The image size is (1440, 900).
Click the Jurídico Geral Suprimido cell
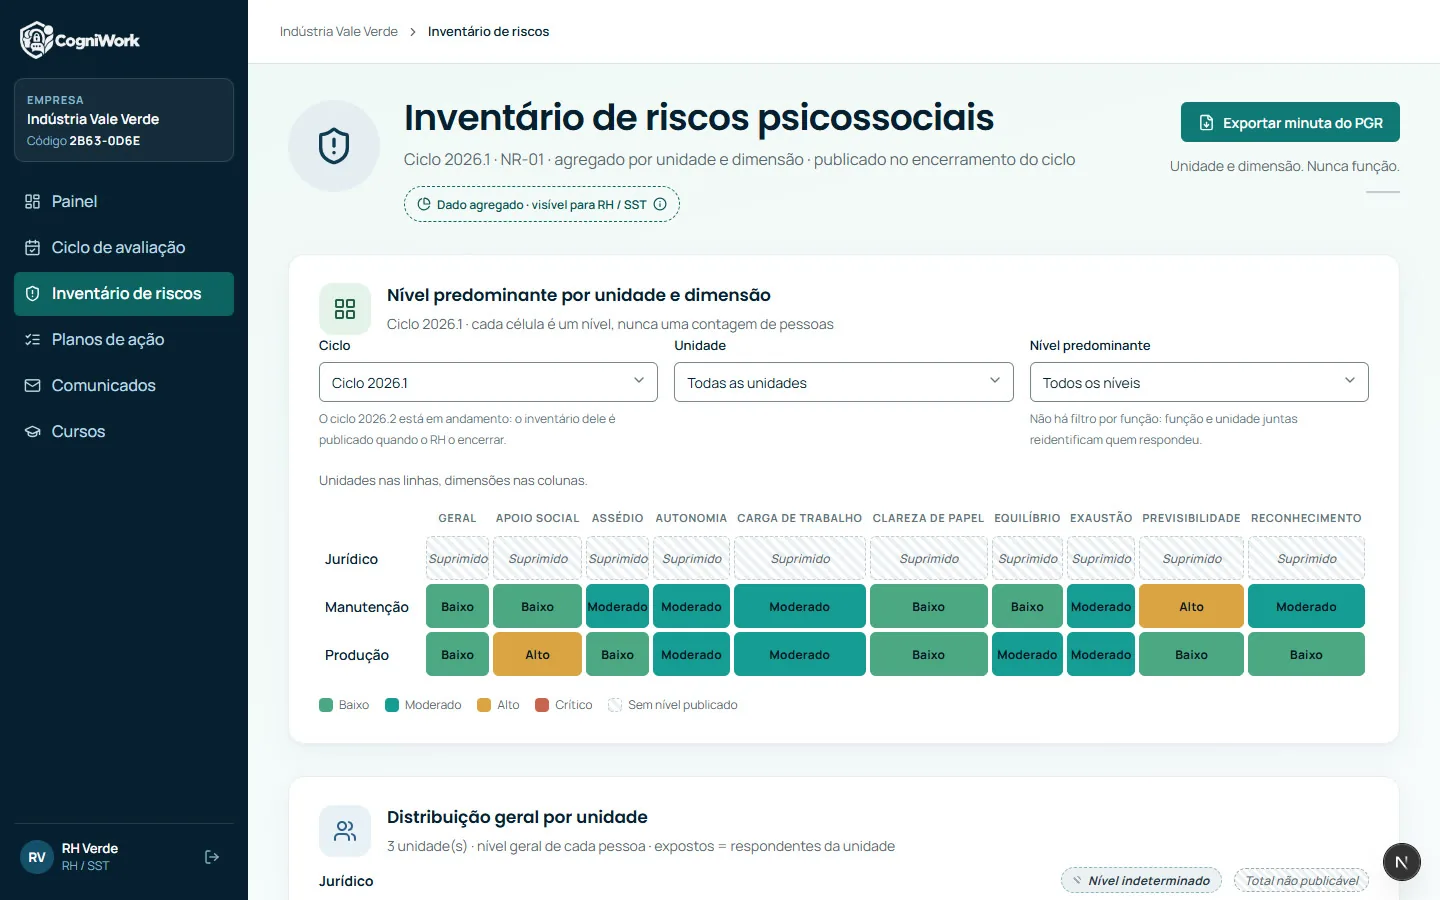458,558
